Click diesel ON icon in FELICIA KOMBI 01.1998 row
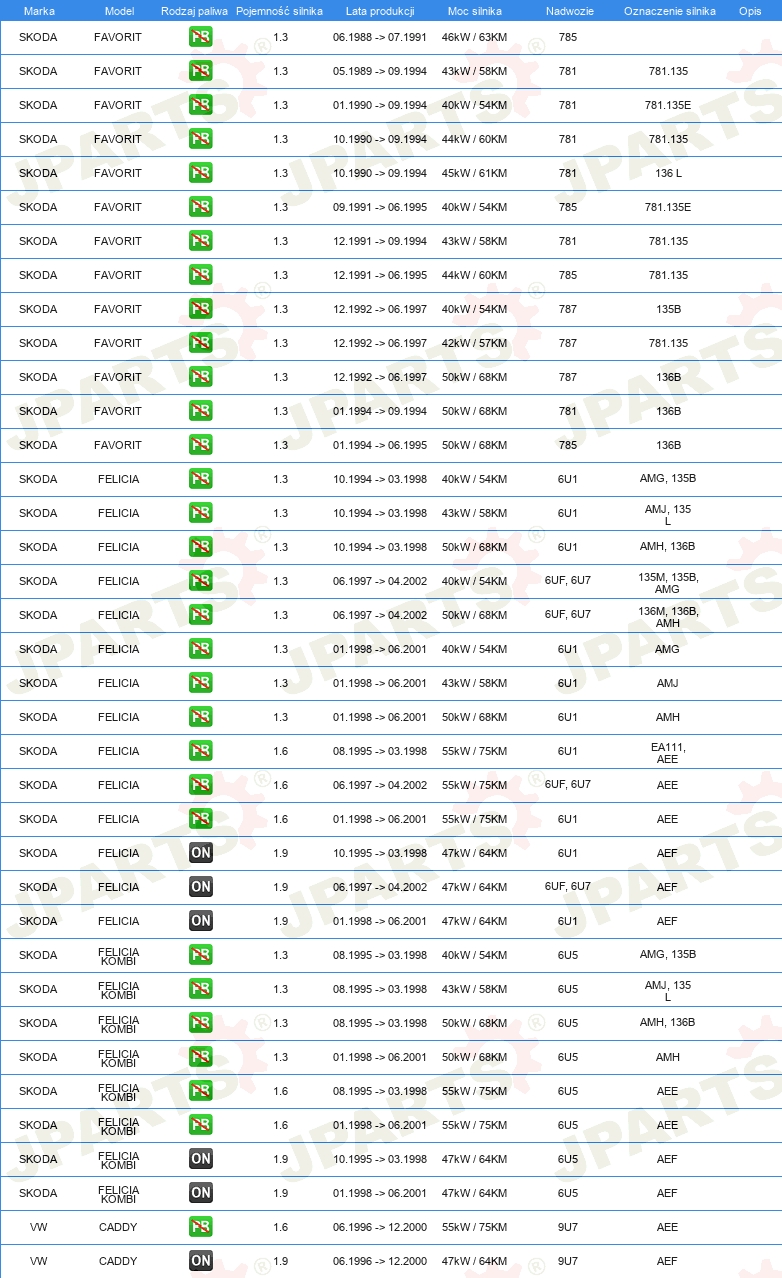 pos(200,1193)
